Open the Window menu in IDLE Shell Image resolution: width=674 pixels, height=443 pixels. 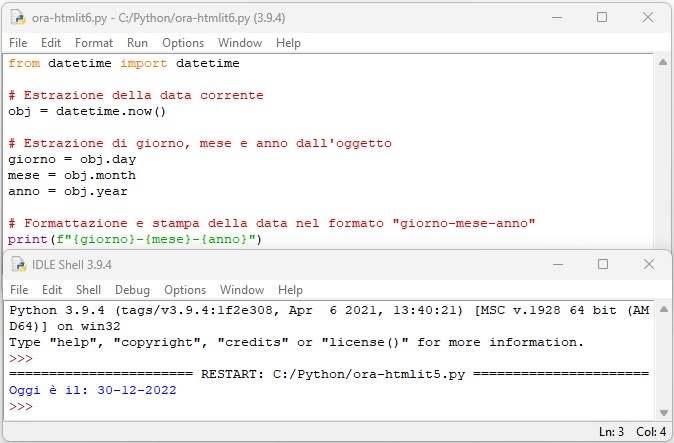click(241, 290)
